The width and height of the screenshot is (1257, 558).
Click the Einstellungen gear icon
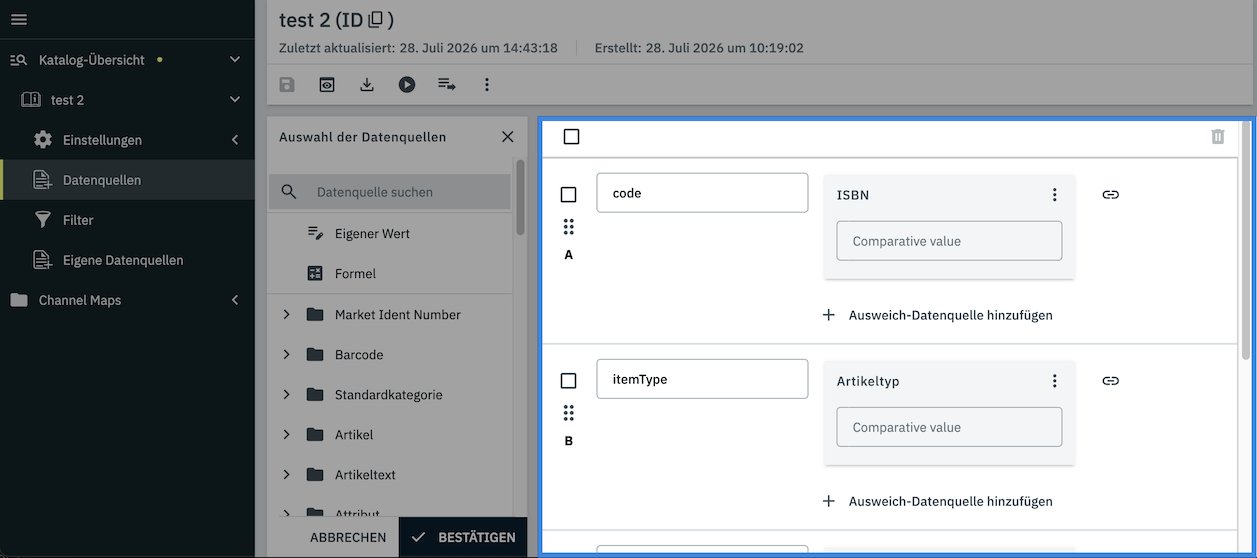click(x=42, y=140)
